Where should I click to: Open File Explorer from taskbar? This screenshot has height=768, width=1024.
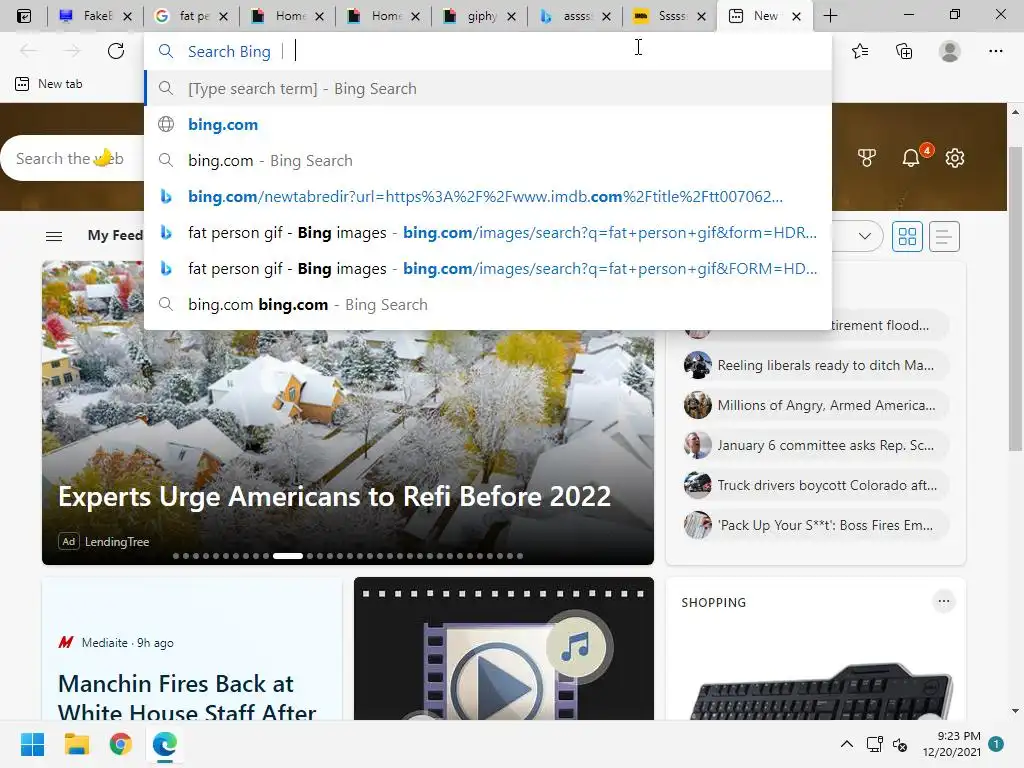[x=76, y=744]
